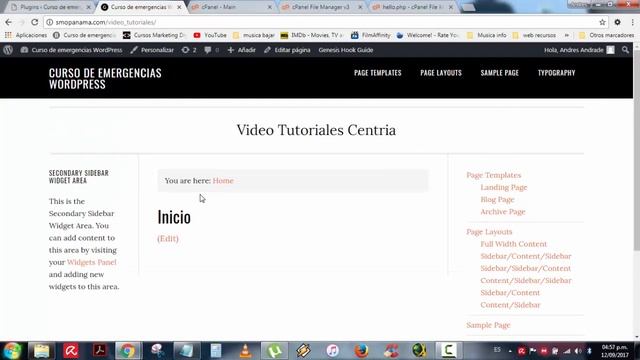The width and height of the screenshot is (640, 360).
Task: Open the Archive Page sidebar link
Action: [502, 212]
